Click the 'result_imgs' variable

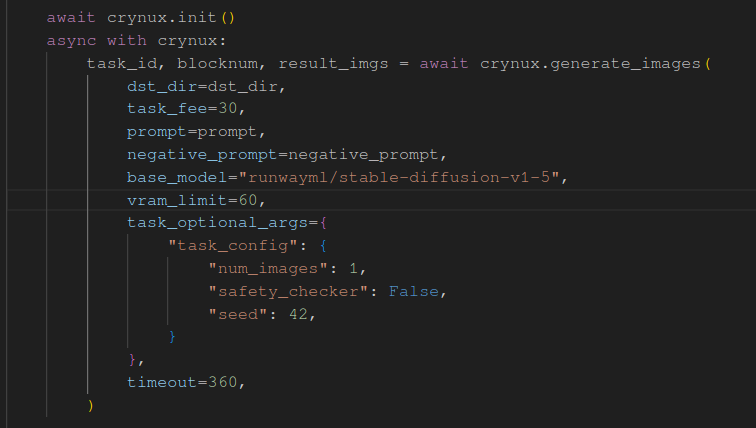pos(334,64)
